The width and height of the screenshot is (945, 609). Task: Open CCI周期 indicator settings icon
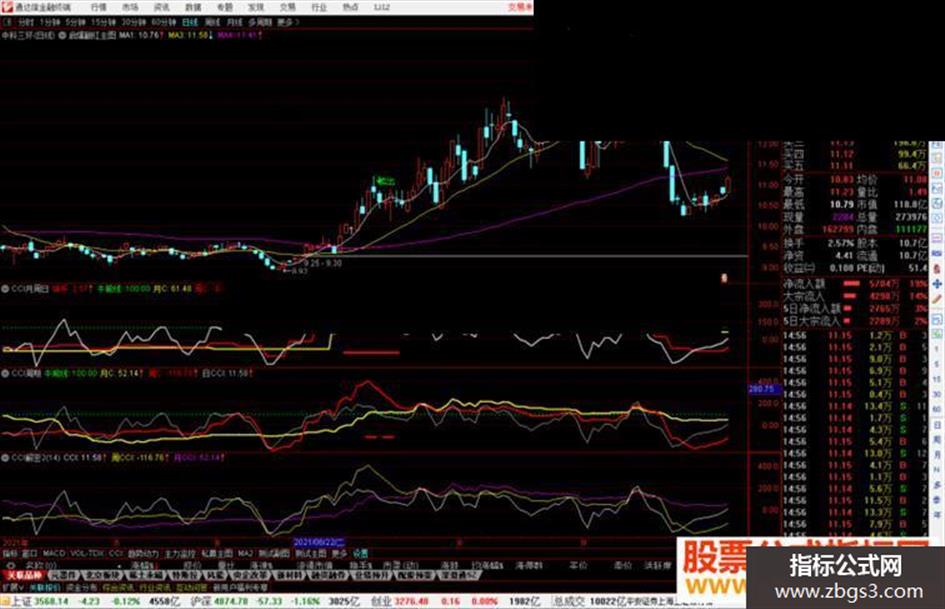coord(5,373)
